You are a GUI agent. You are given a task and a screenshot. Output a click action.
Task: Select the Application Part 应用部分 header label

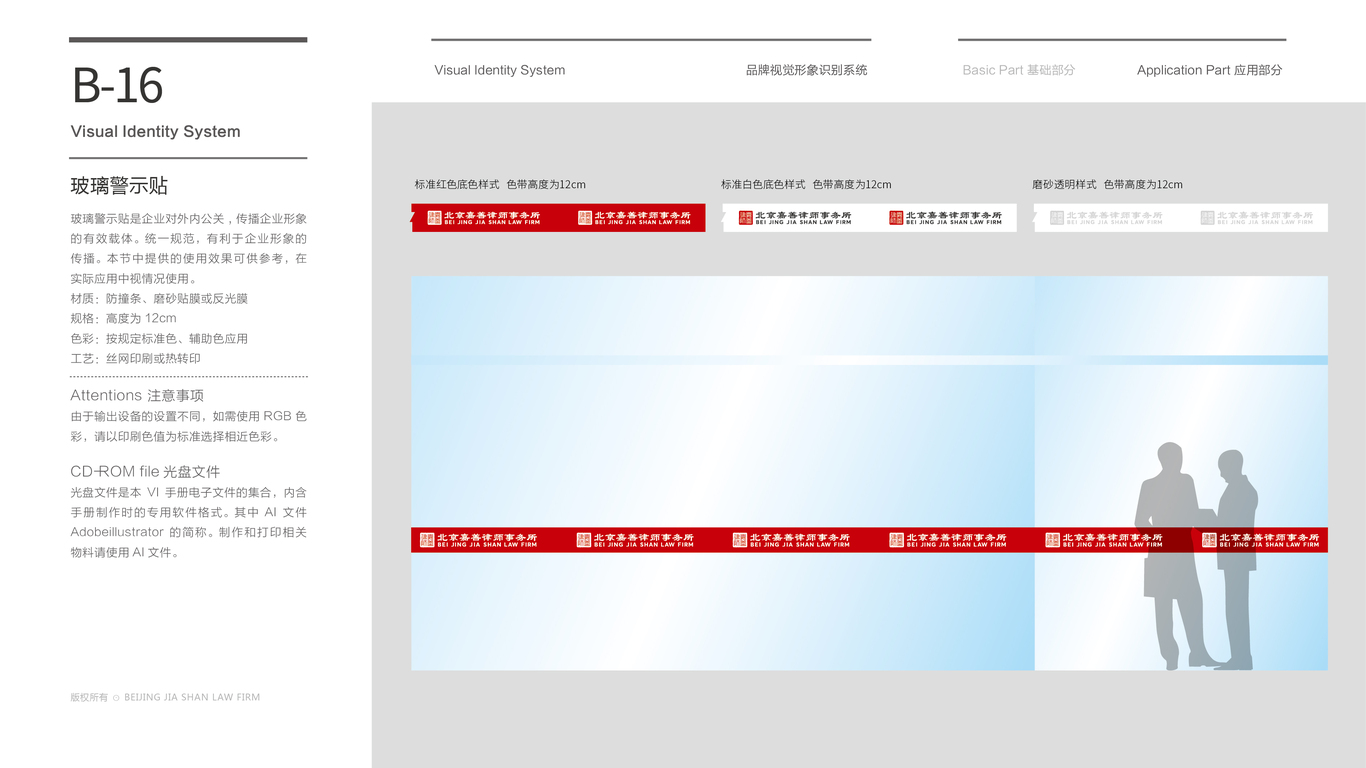1209,70
